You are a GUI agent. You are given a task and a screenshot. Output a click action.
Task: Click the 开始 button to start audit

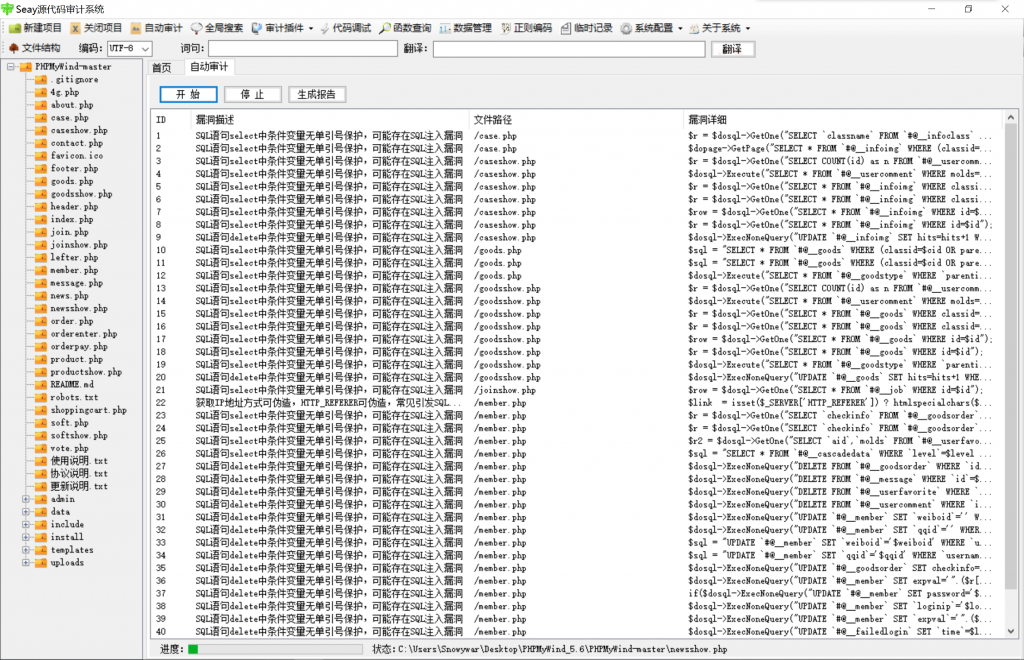[x=188, y=95]
